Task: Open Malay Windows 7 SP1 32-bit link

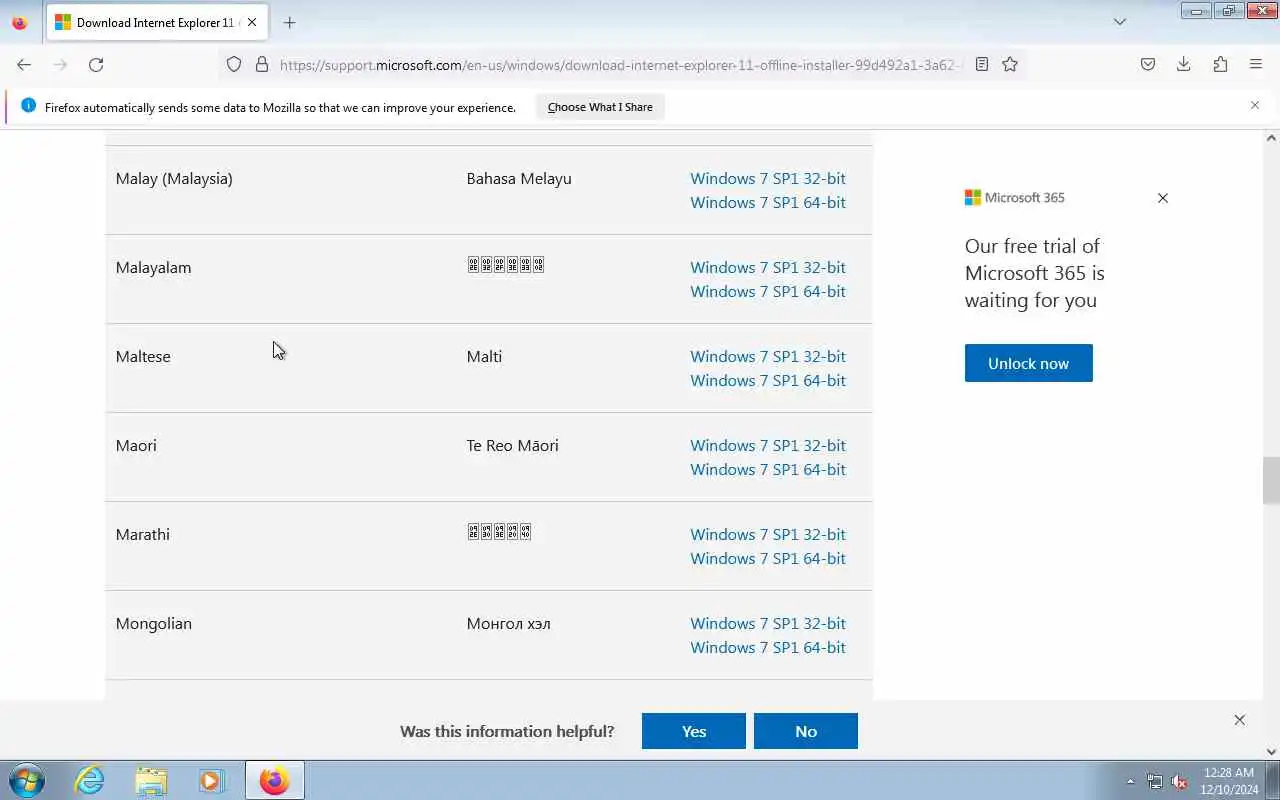Action: 768,178
